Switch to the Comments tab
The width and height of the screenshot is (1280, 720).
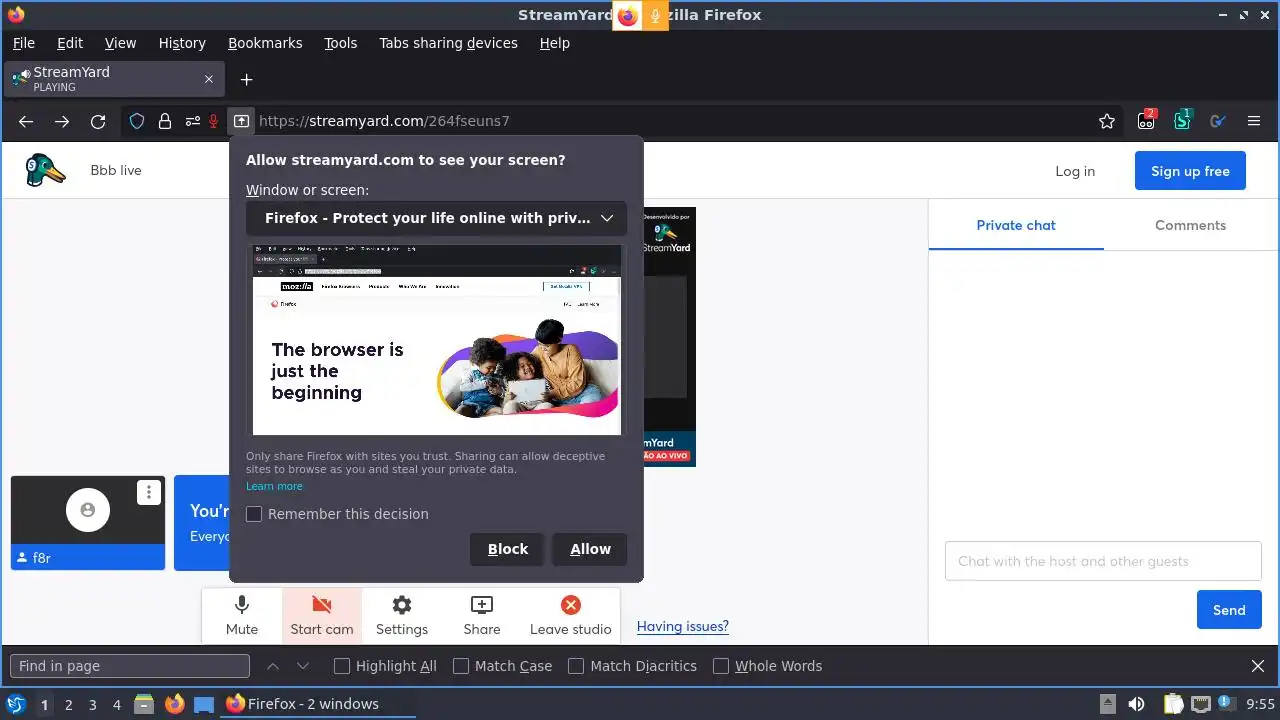coord(1190,225)
